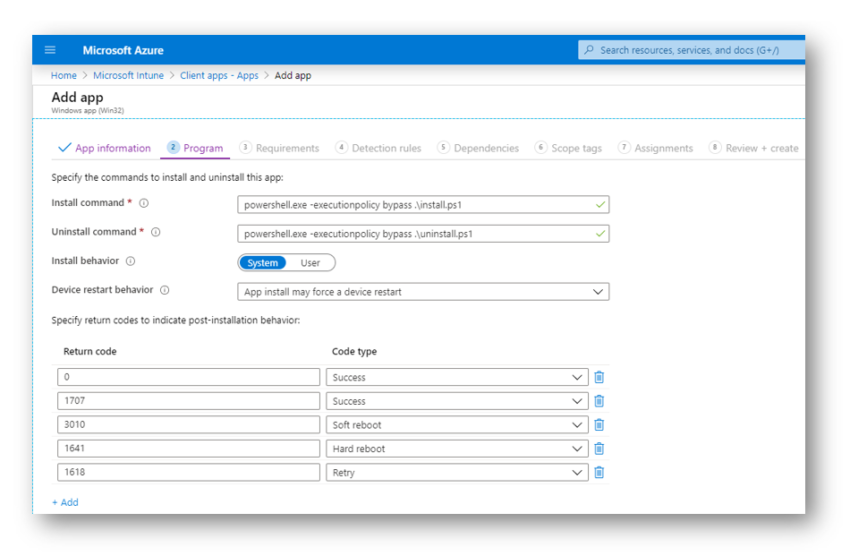Focus search resources, services, and docs box
The height and width of the screenshot is (556, 850).
pos(692,50)
